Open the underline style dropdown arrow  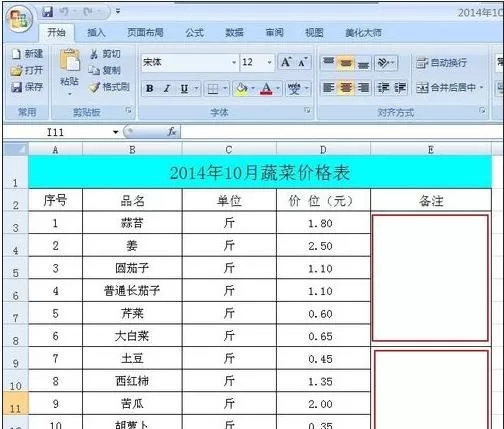point(196,89)
